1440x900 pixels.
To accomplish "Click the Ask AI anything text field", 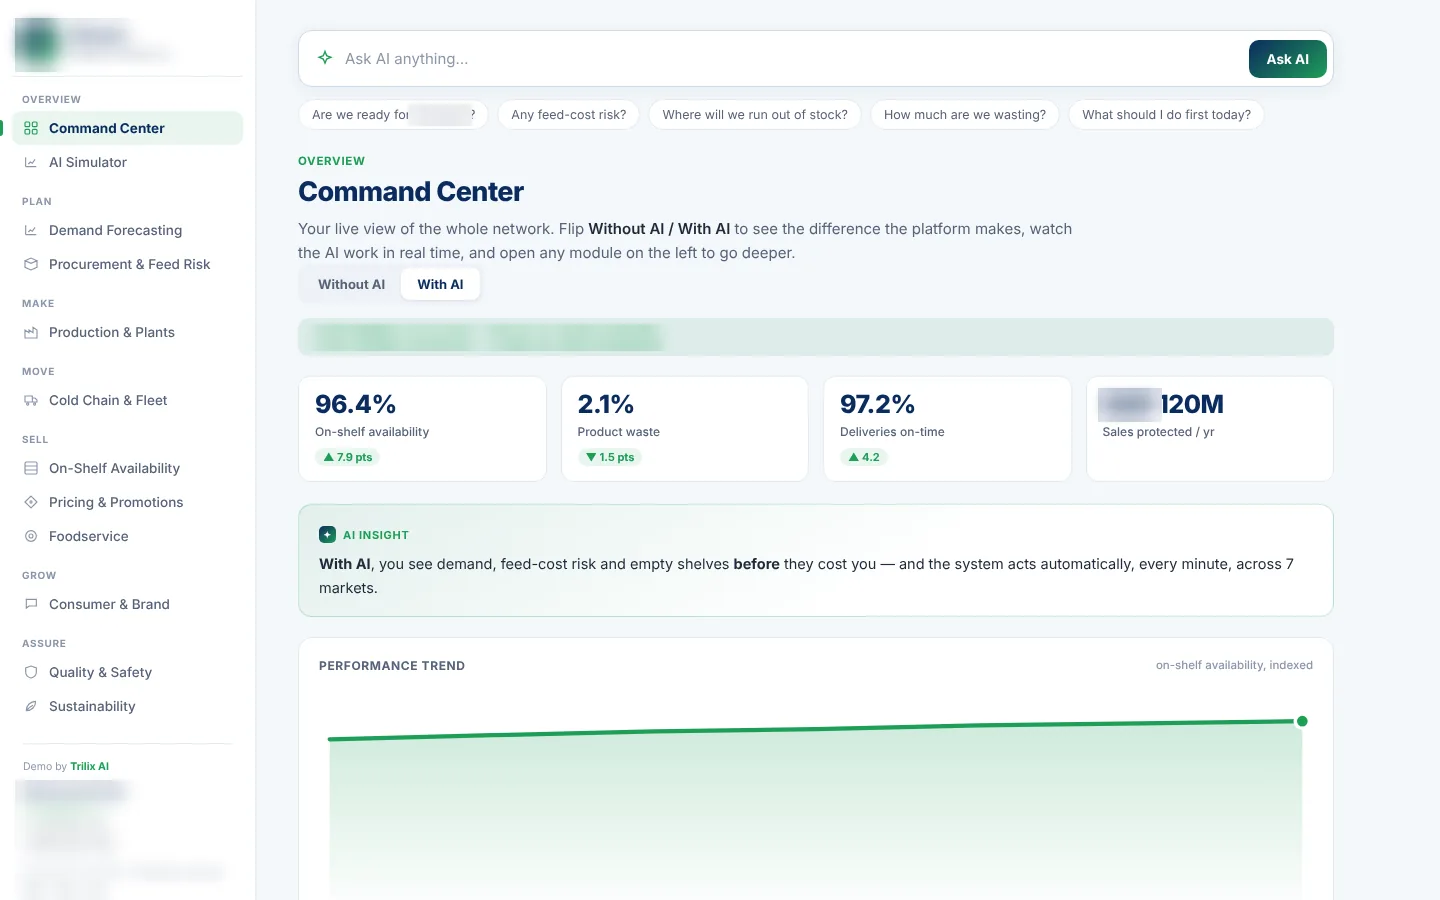I will pos(790,59).
